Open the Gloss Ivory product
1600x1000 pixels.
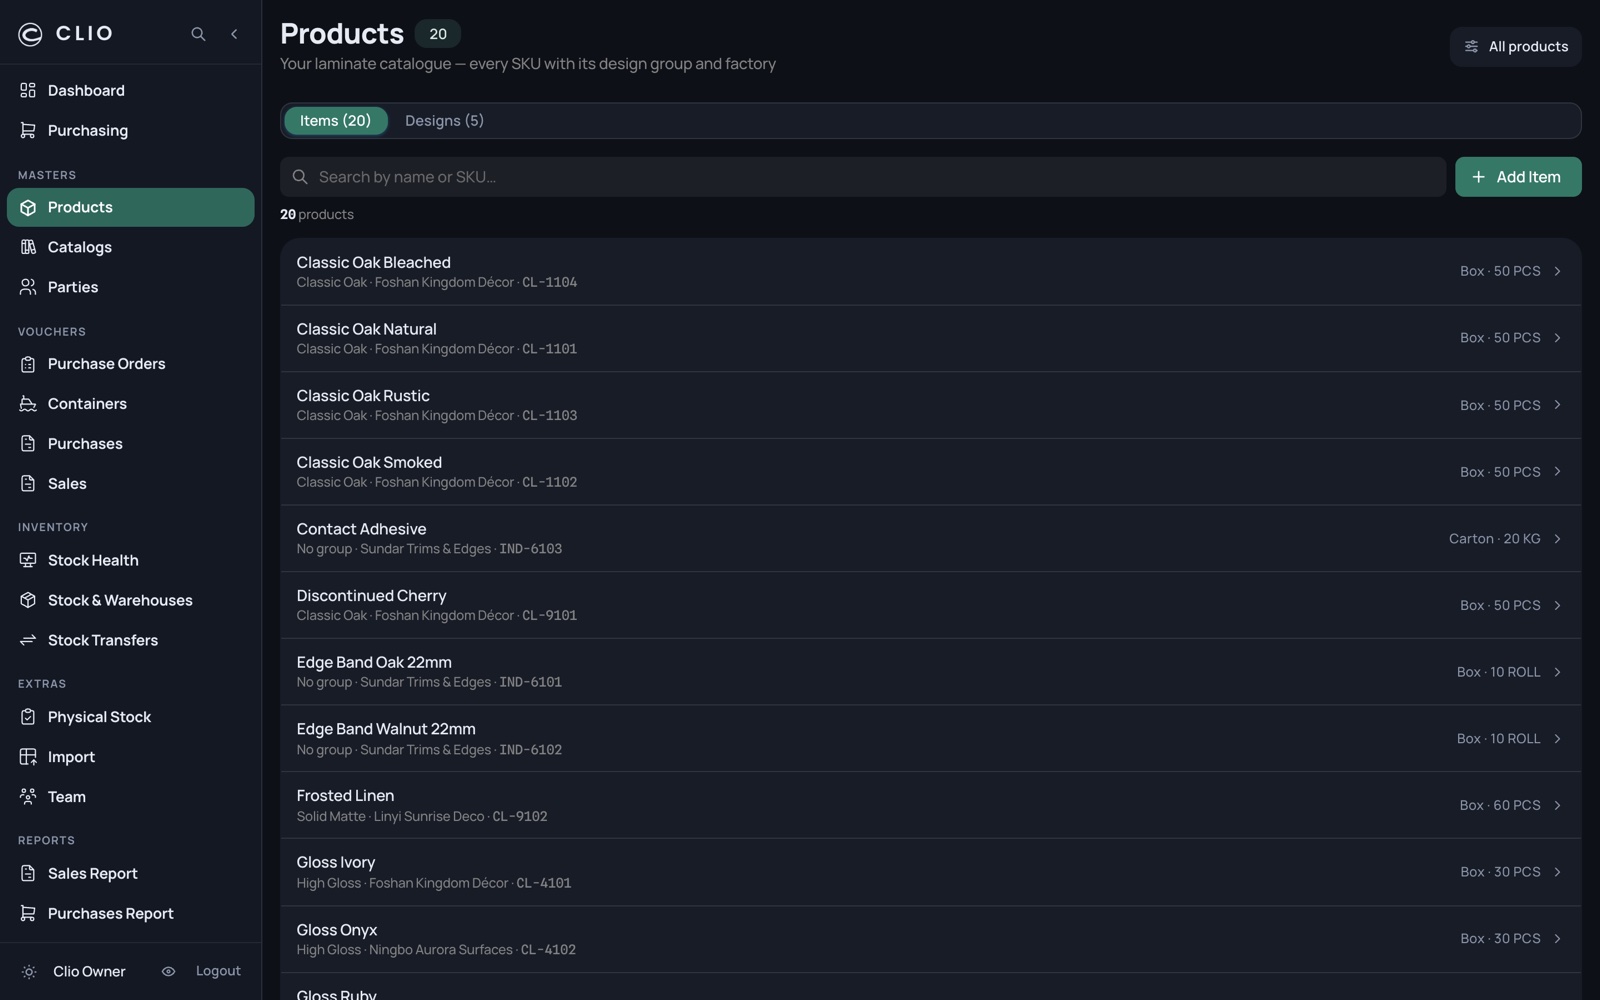[x=930, y=872]
